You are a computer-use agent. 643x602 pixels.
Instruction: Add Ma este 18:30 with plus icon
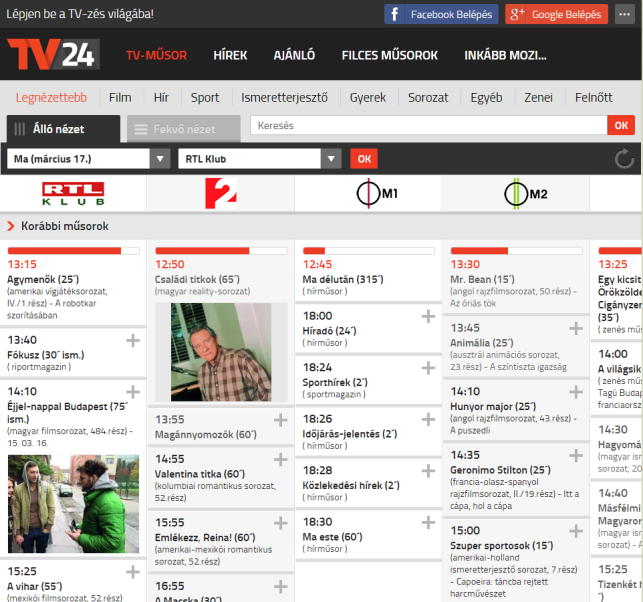click(428, 522)
